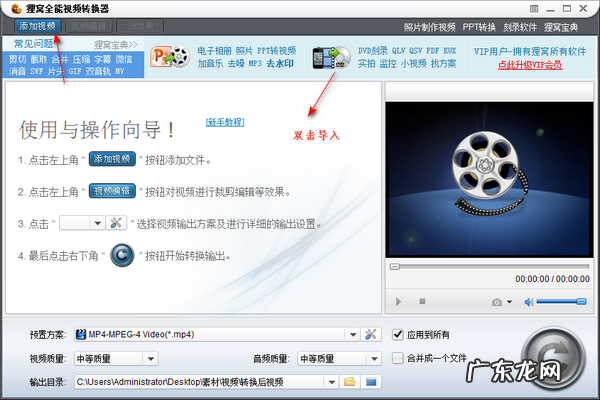Click the 3D效果 toolbar button
600x400 pixels.
pyautogui.click(x=140, y=26)
